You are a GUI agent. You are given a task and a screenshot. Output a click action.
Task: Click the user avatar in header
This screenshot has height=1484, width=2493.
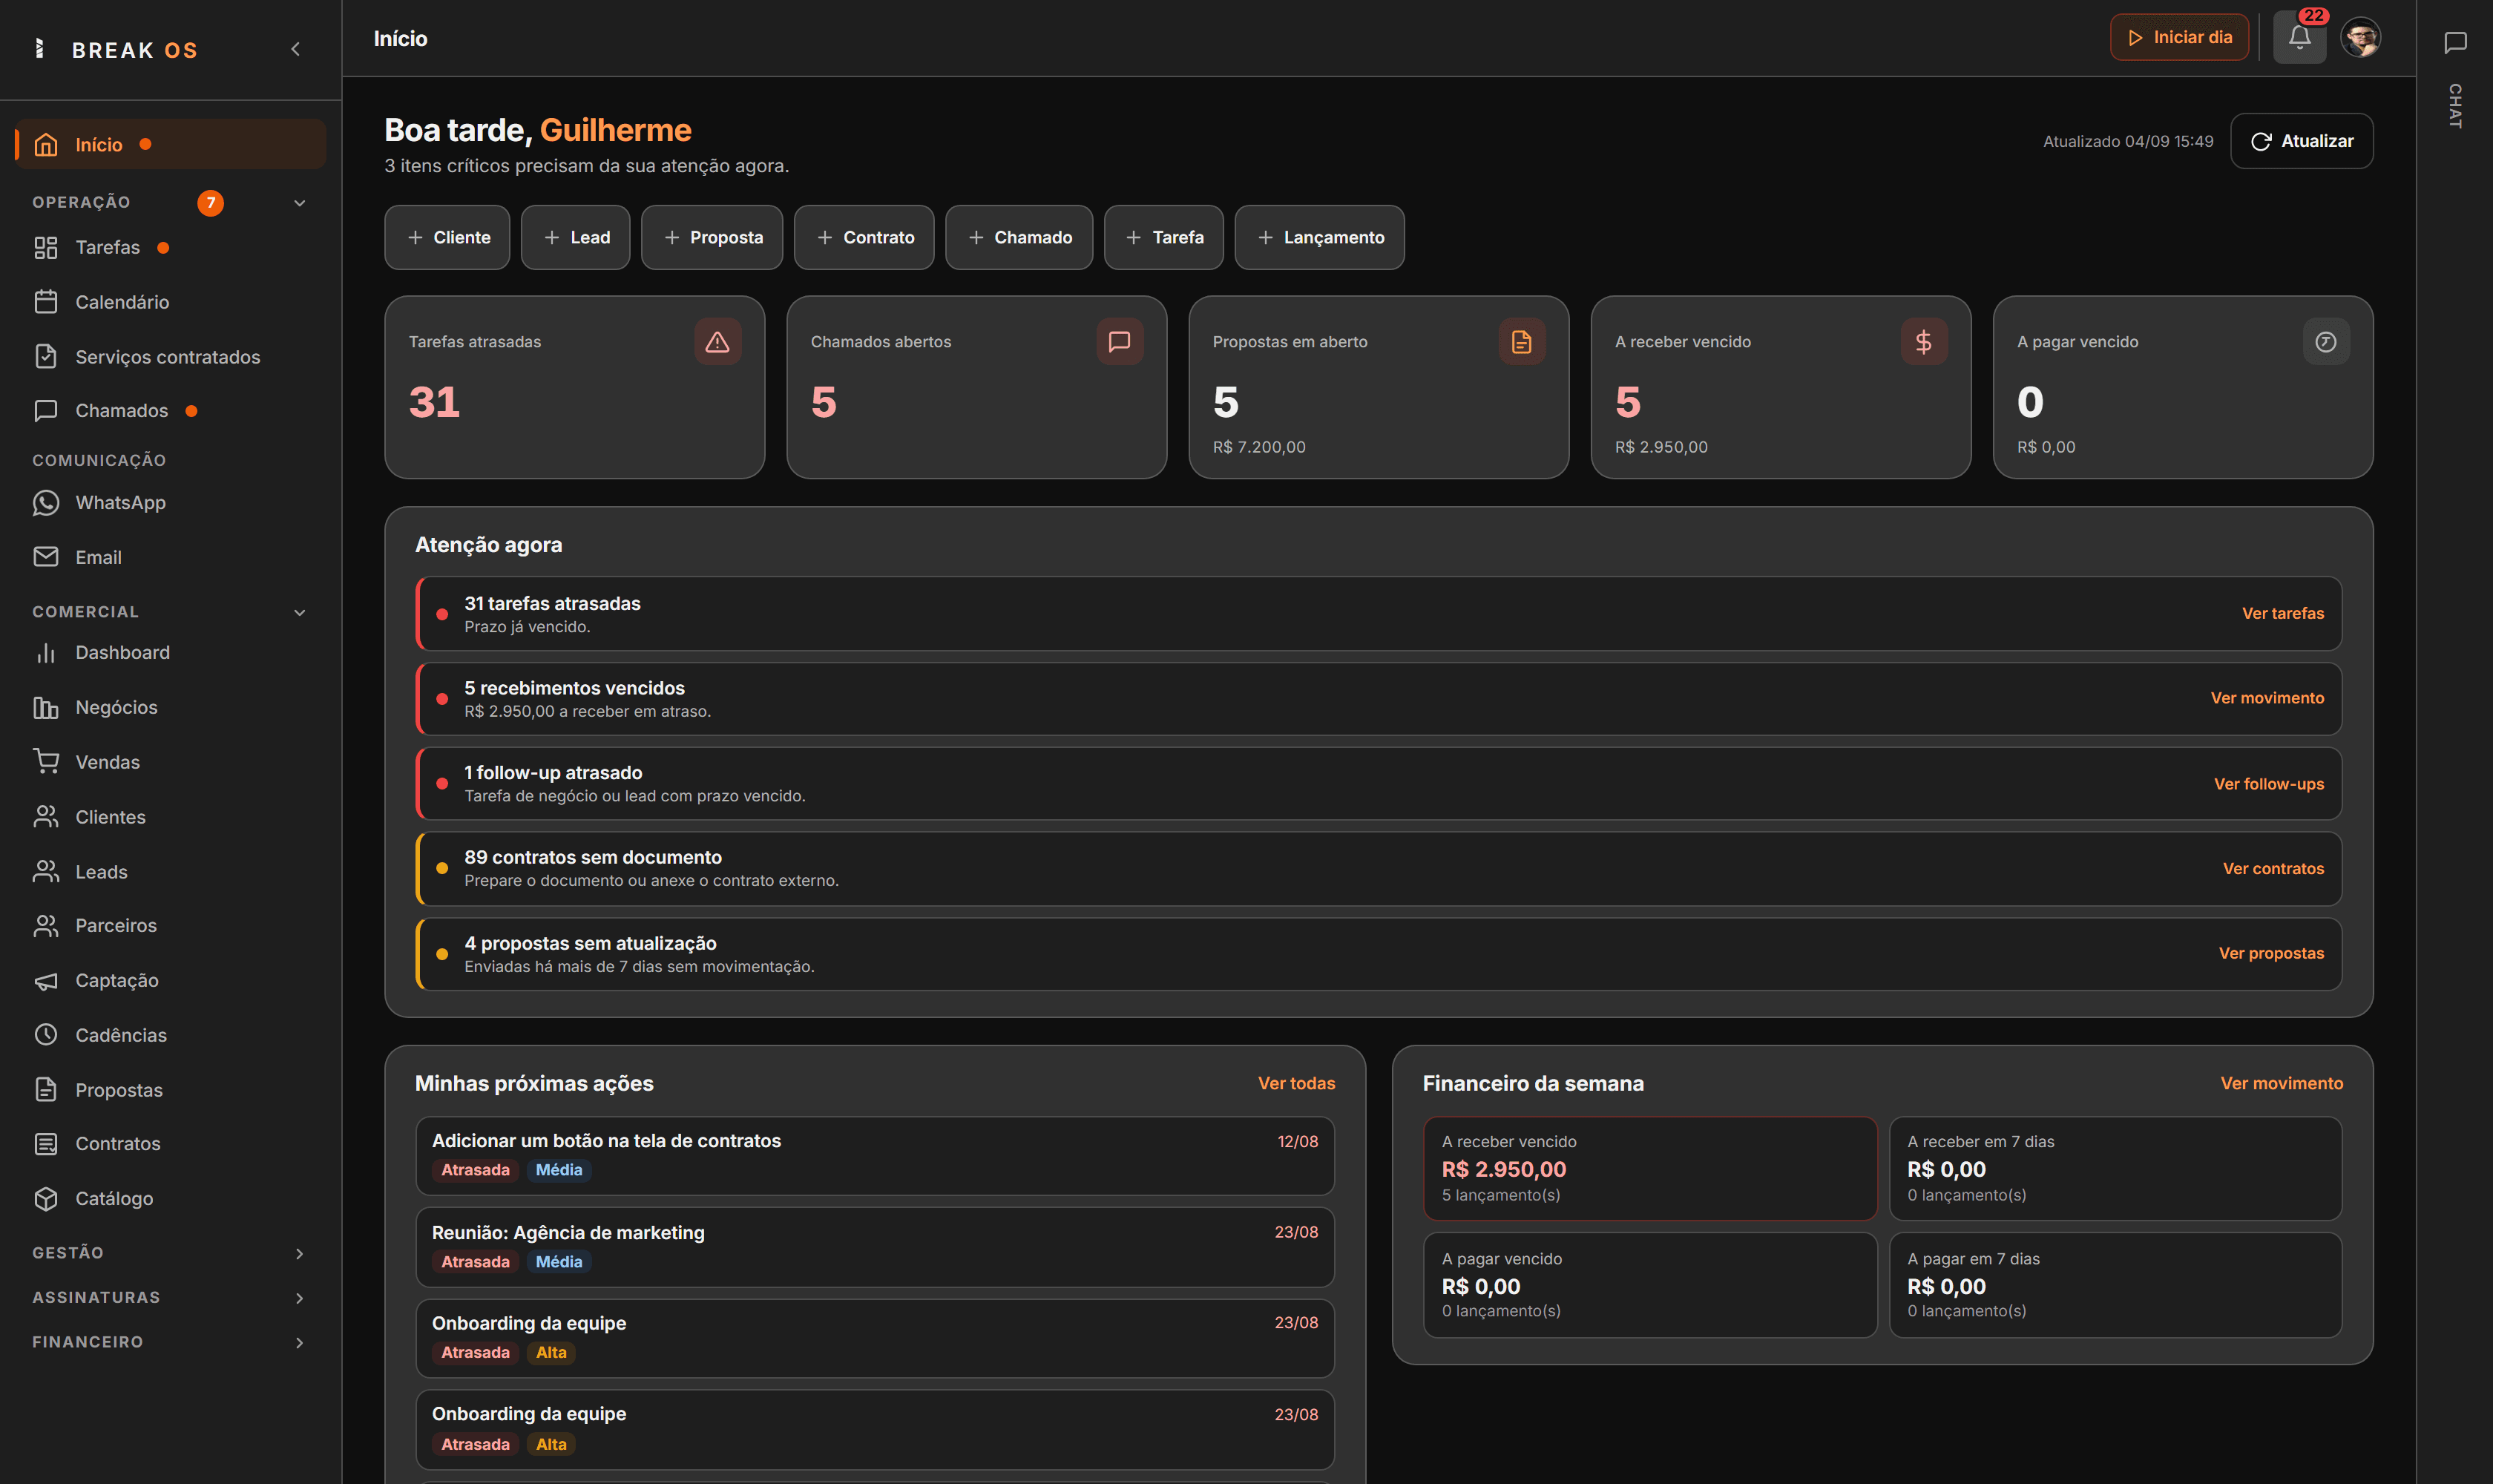[2361, 38]
